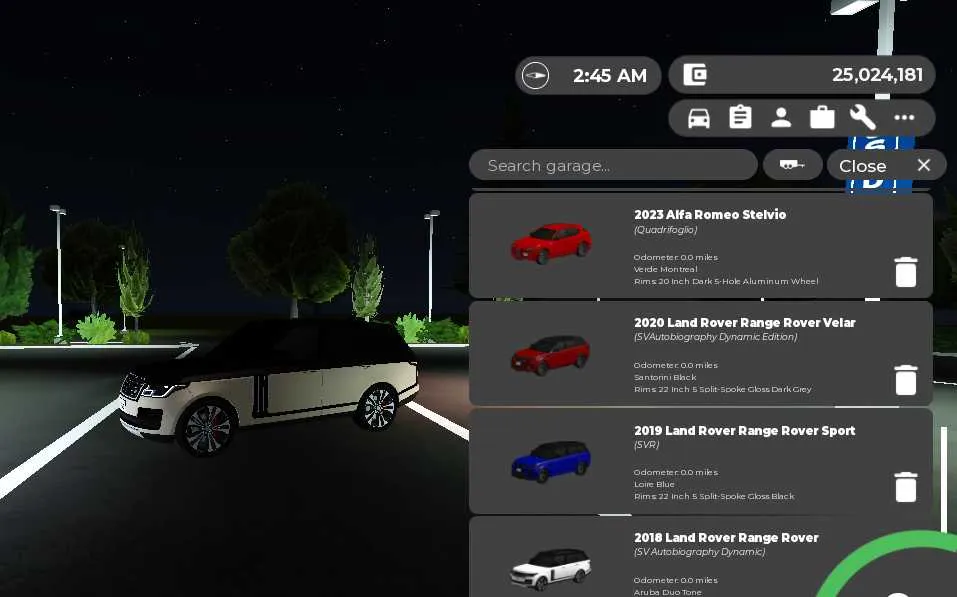Select the white 2018 Range Rover thumbnail

[x=551, y=569]
